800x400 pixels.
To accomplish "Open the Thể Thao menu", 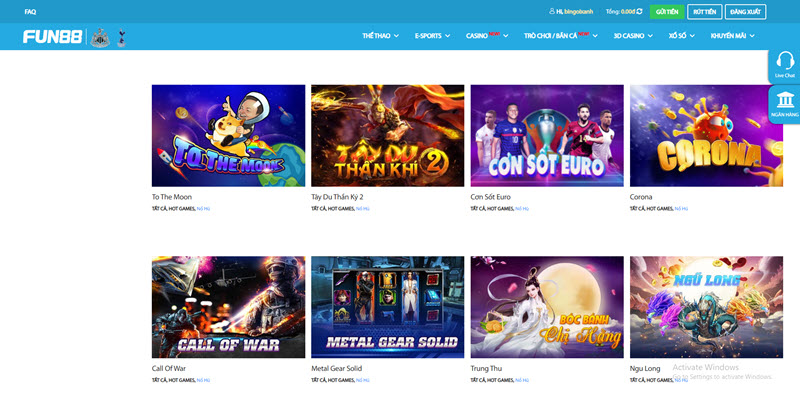I will click(376, 36).
